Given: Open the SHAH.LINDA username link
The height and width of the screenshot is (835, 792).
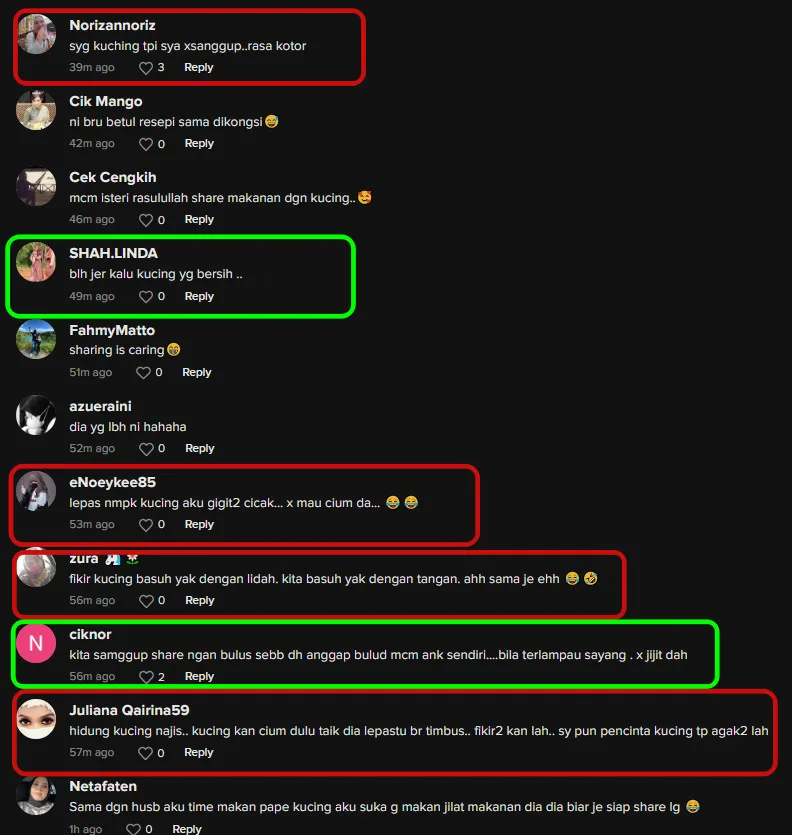Looking at the screenshot, I should click(113, 253).
